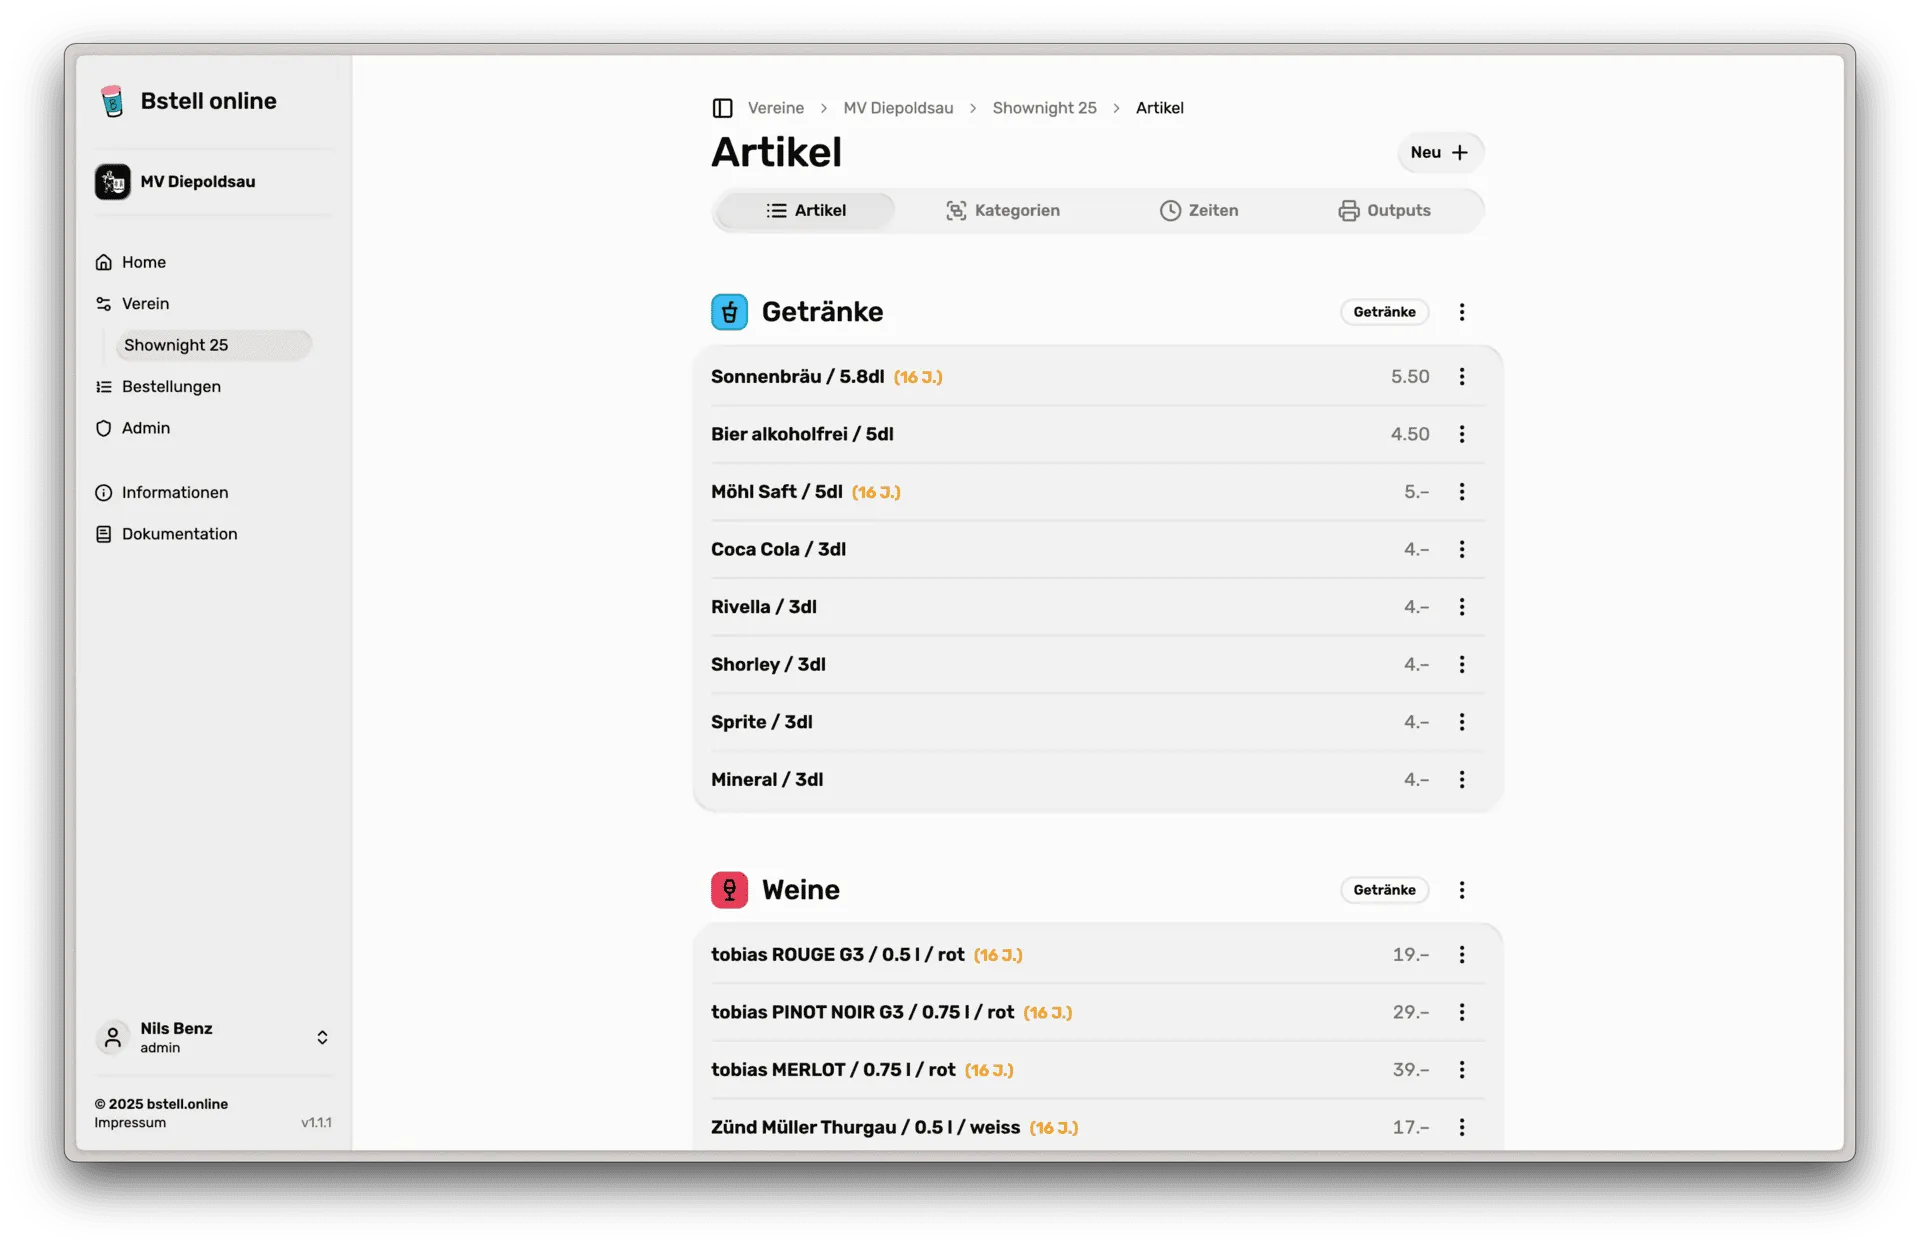The image size is (1920, 1247).
Task: Click the blue Getränke category icon
Action: [x=729, y=312]
